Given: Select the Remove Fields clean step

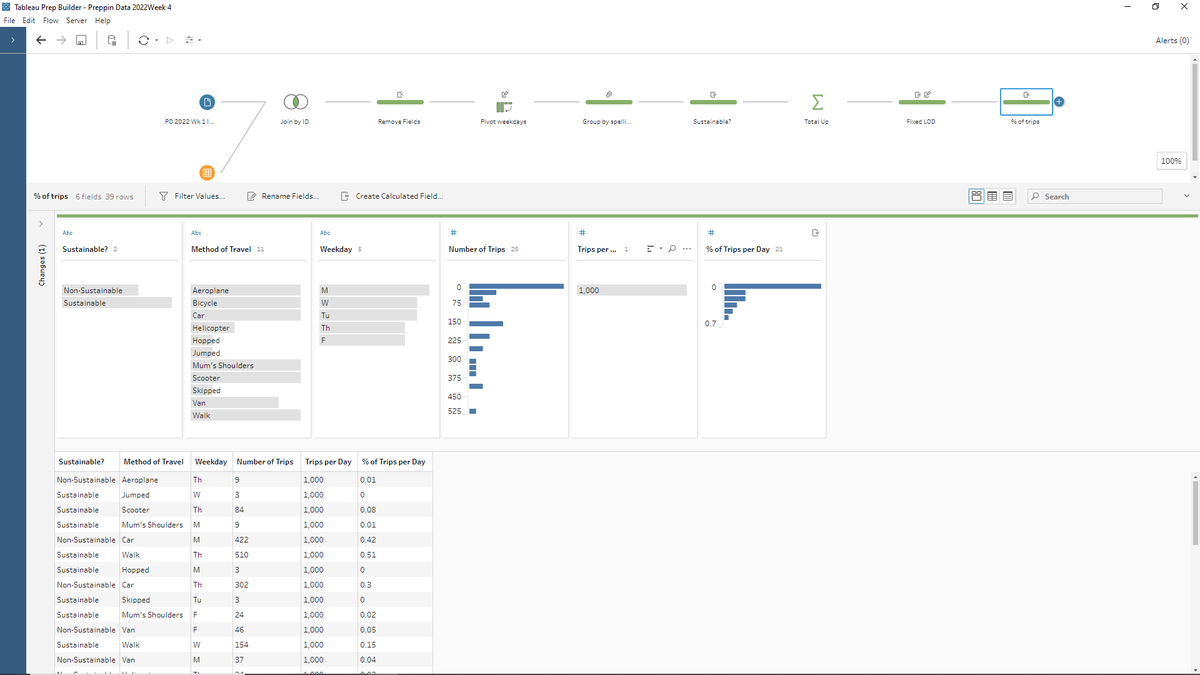Looking at the screenshot, I should pyautogui.click(x=400, y=101).
